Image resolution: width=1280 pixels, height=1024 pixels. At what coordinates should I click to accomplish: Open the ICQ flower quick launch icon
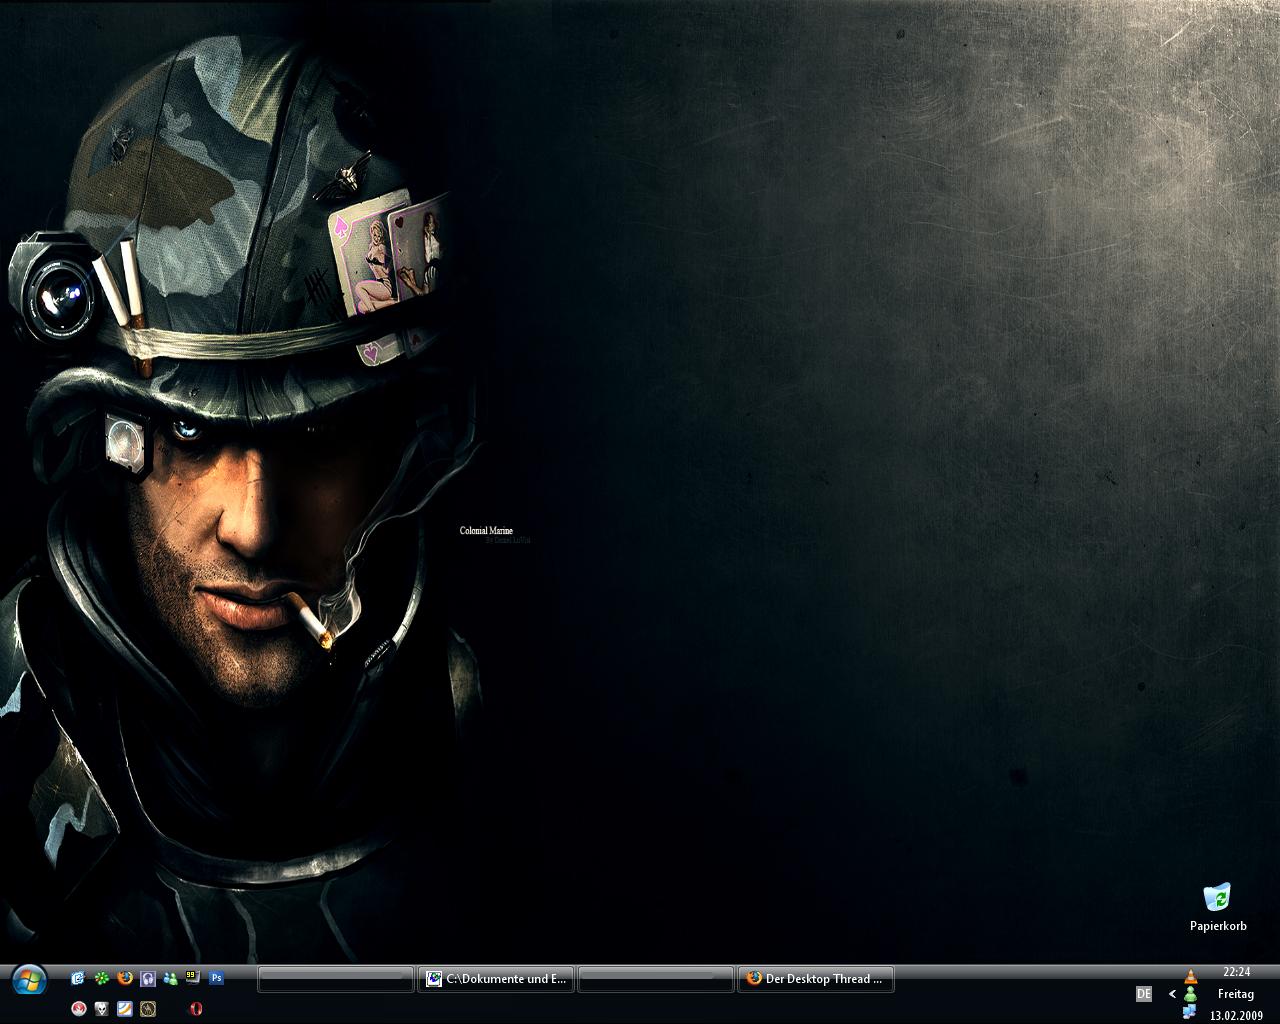coord(101,978)
